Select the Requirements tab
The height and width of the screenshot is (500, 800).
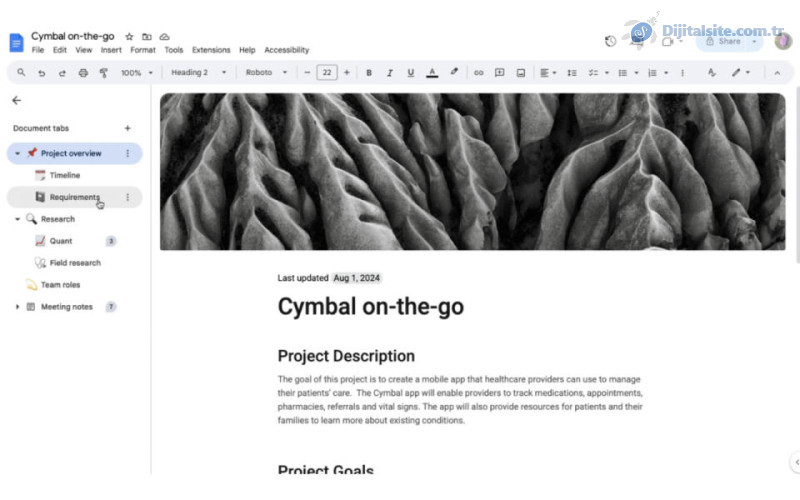click(x=74, y=197)
